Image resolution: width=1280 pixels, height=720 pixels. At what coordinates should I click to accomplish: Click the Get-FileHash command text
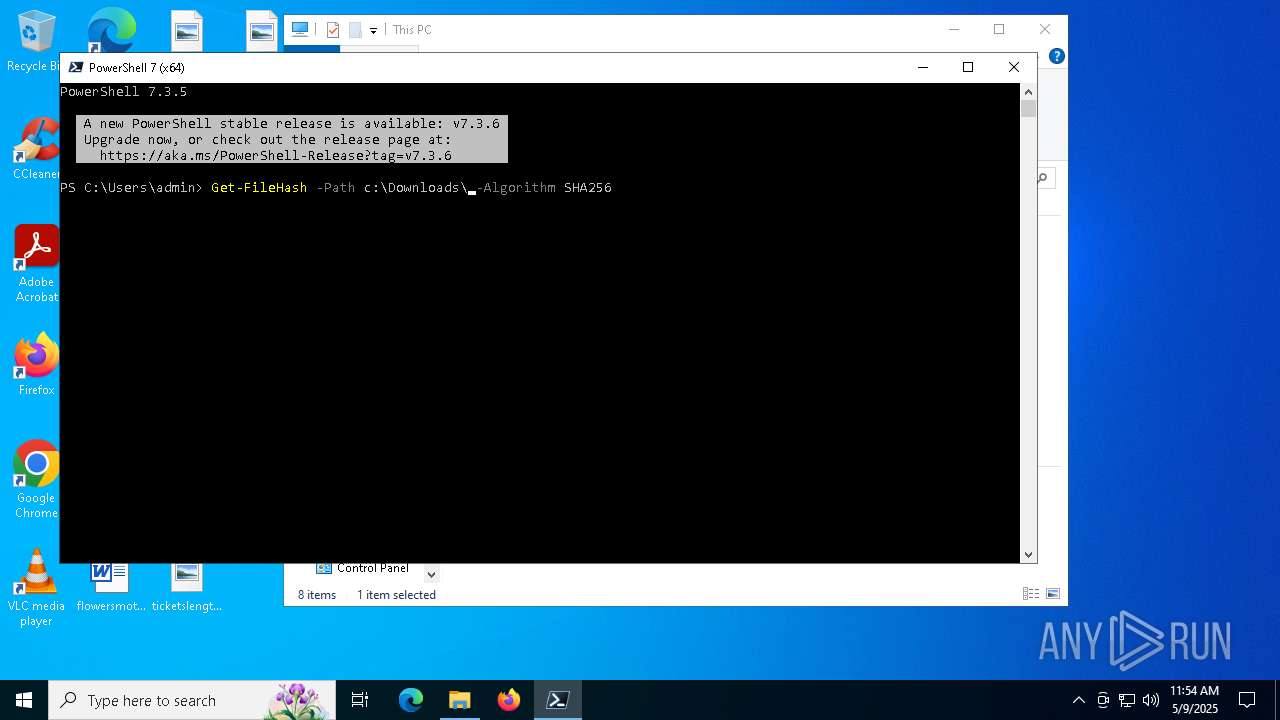tap(259, 188)
